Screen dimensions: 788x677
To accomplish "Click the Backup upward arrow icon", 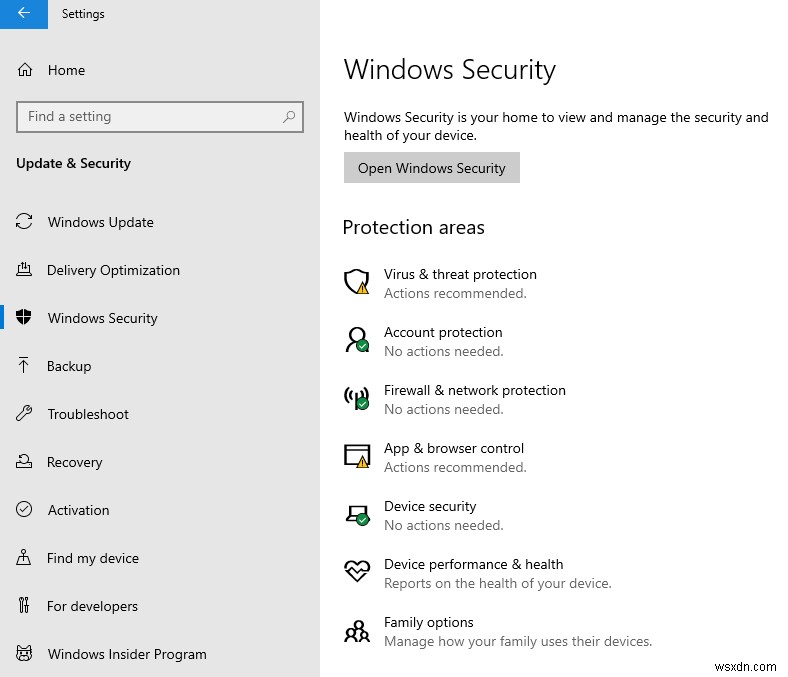I will pos(24,365).
